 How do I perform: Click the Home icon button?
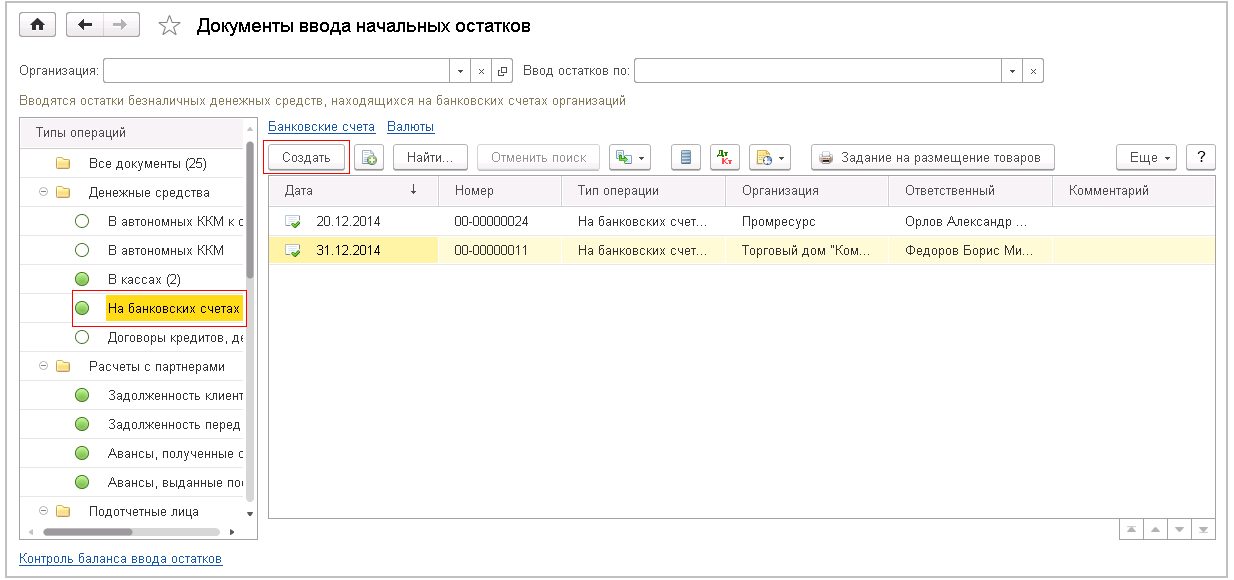click(x=38, y=26)
